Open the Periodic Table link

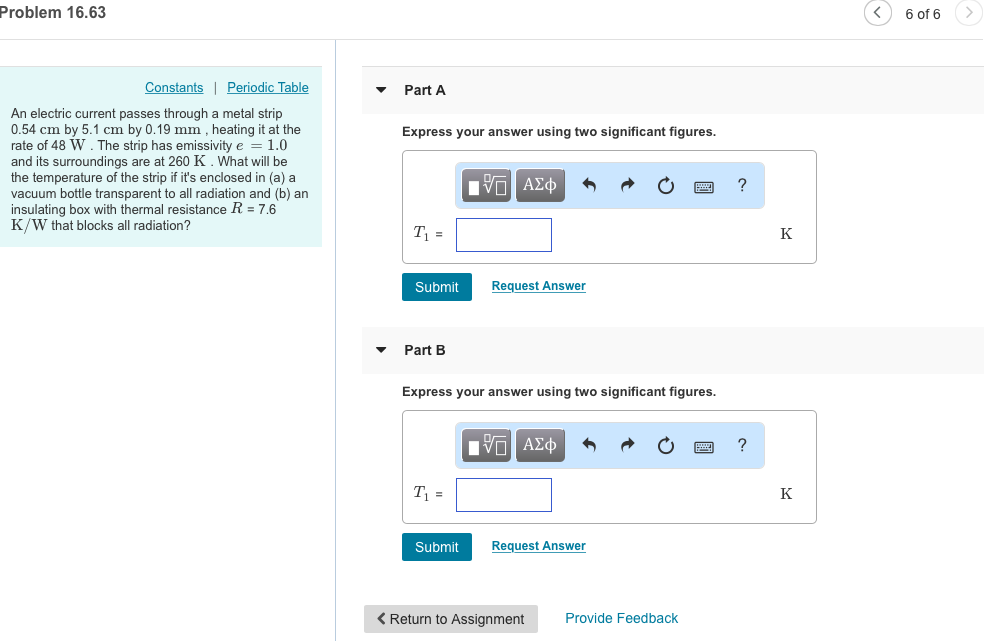coord(267,87)
